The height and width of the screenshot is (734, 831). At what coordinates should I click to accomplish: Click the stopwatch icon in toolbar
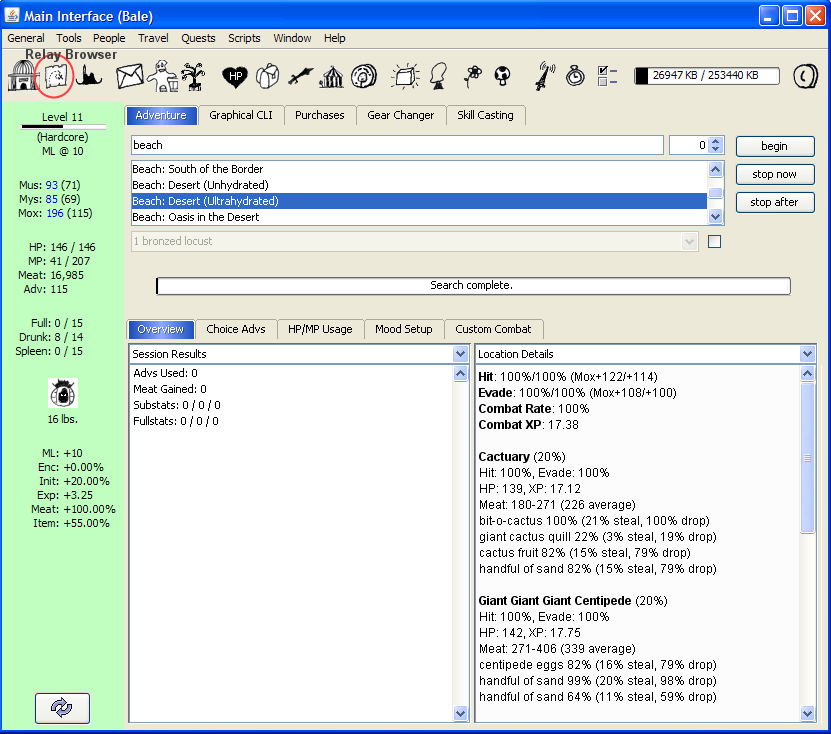click(x=575, y=76)
